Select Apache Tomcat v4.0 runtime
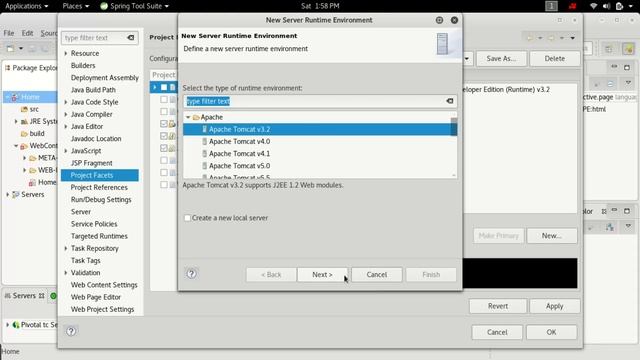640x360 pixels. click(239, 142)
